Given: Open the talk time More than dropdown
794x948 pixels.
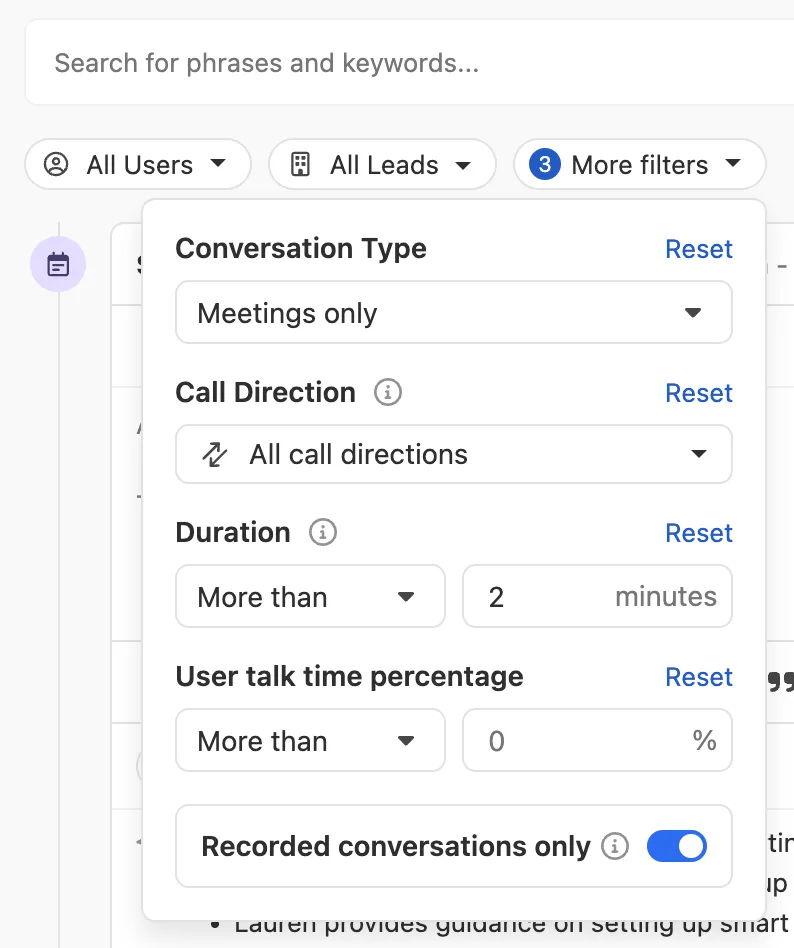Looking at the screenshot, I should [x=310, y=741].
